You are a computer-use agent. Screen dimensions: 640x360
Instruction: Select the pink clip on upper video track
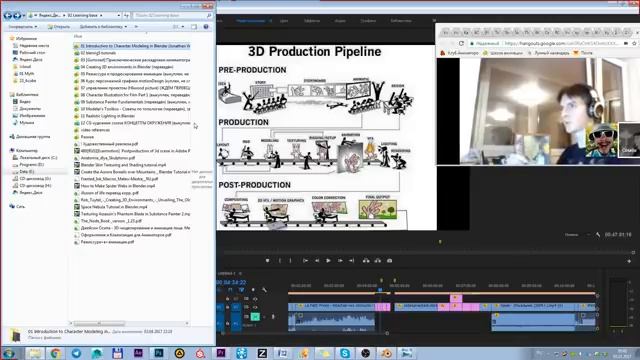point(456,298)
